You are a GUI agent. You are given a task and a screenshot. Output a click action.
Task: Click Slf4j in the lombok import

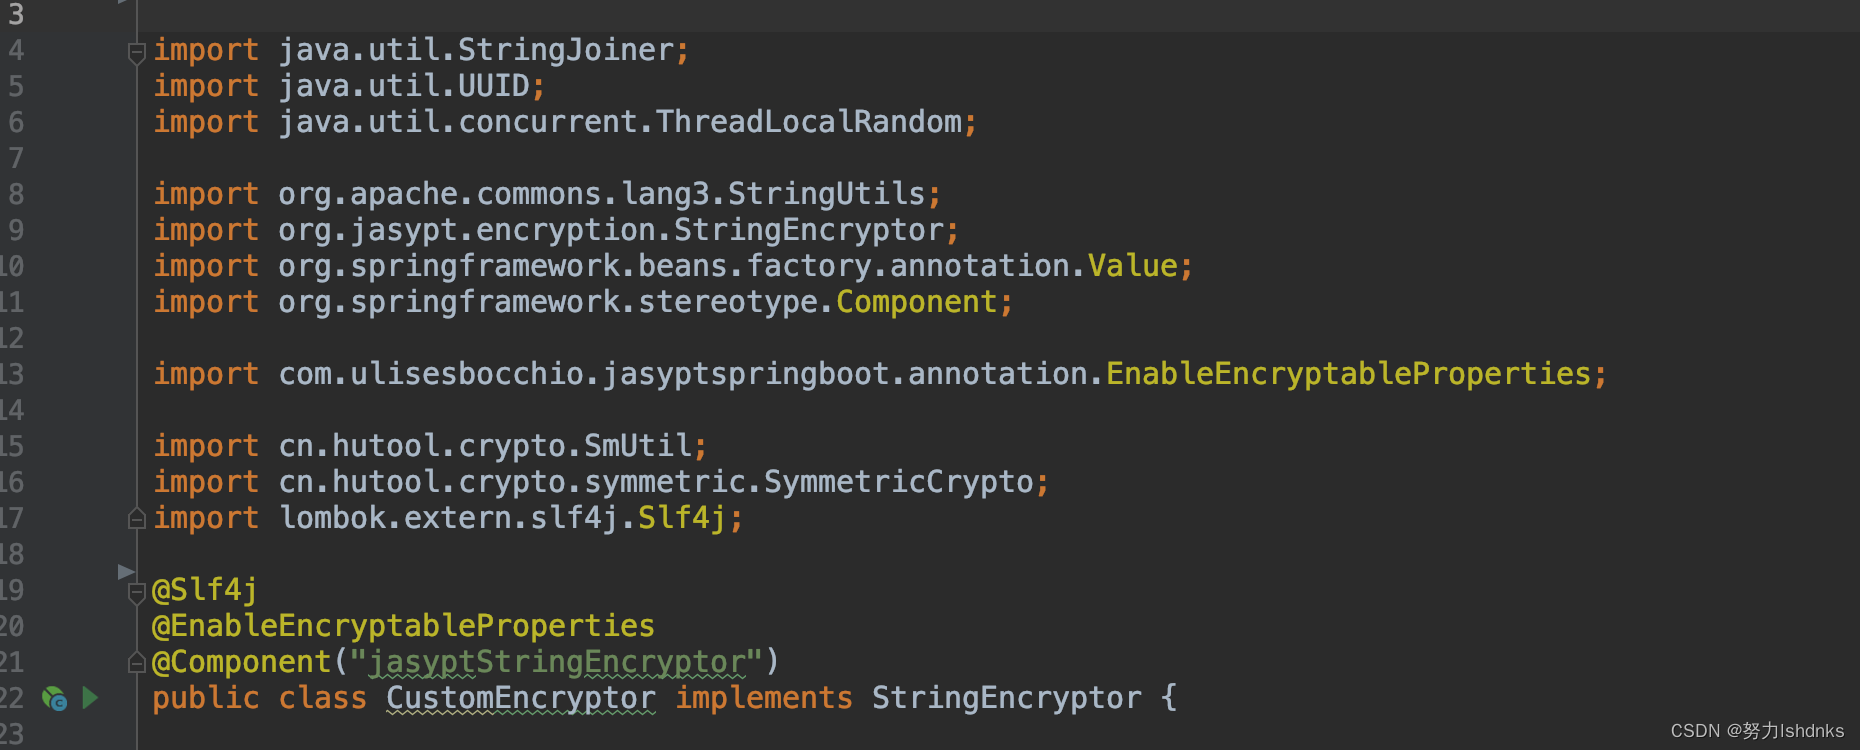(682, 518)
